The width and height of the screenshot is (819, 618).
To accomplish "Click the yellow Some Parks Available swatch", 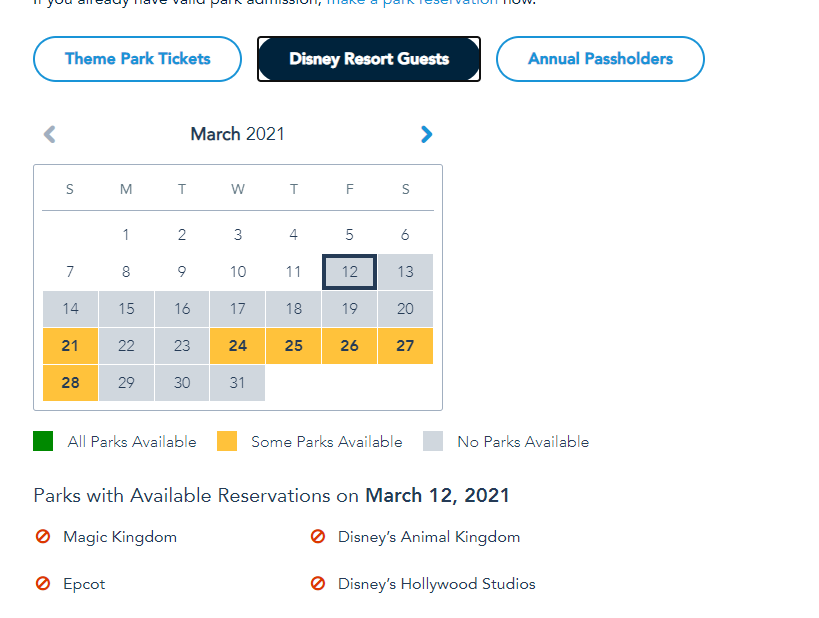I will pos(227,441).
